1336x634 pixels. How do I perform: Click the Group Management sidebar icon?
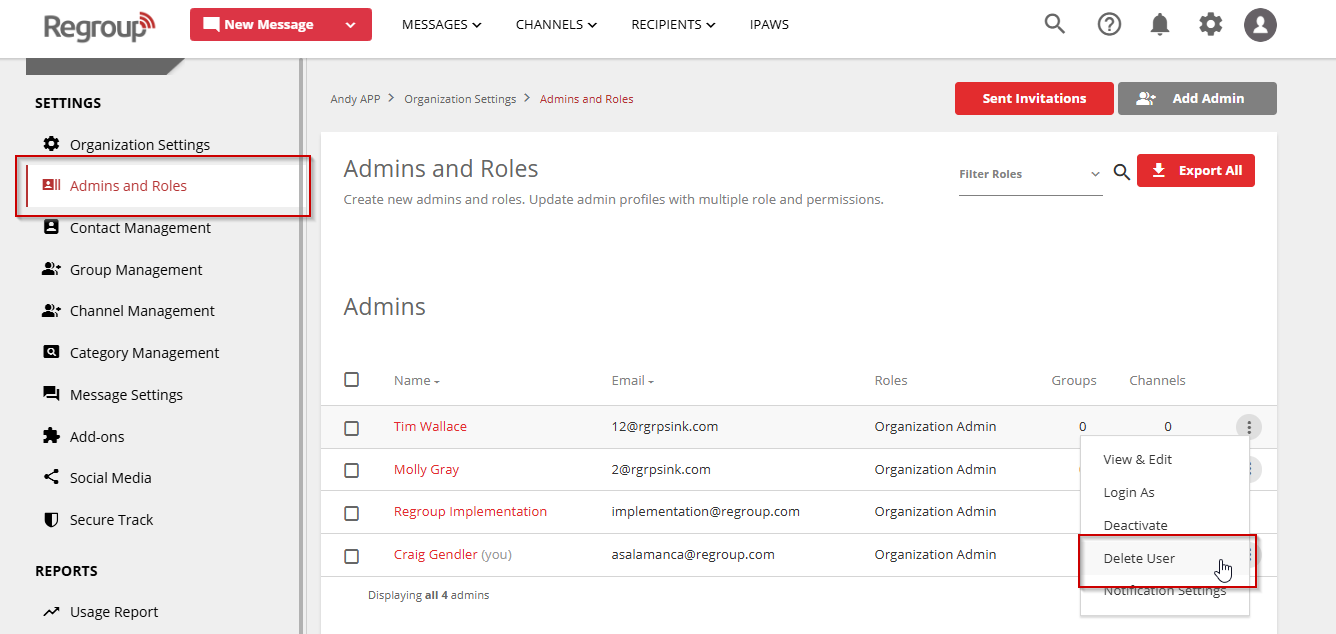52,269
